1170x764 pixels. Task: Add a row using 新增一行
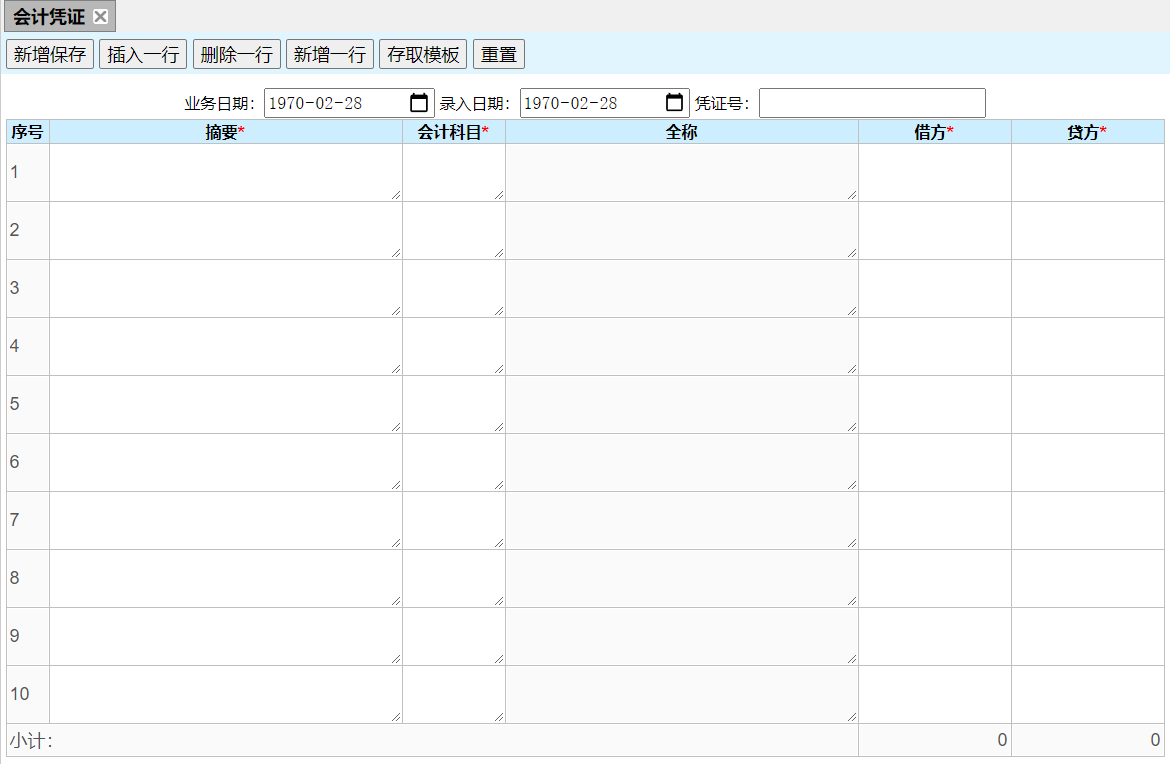[329, 55]
